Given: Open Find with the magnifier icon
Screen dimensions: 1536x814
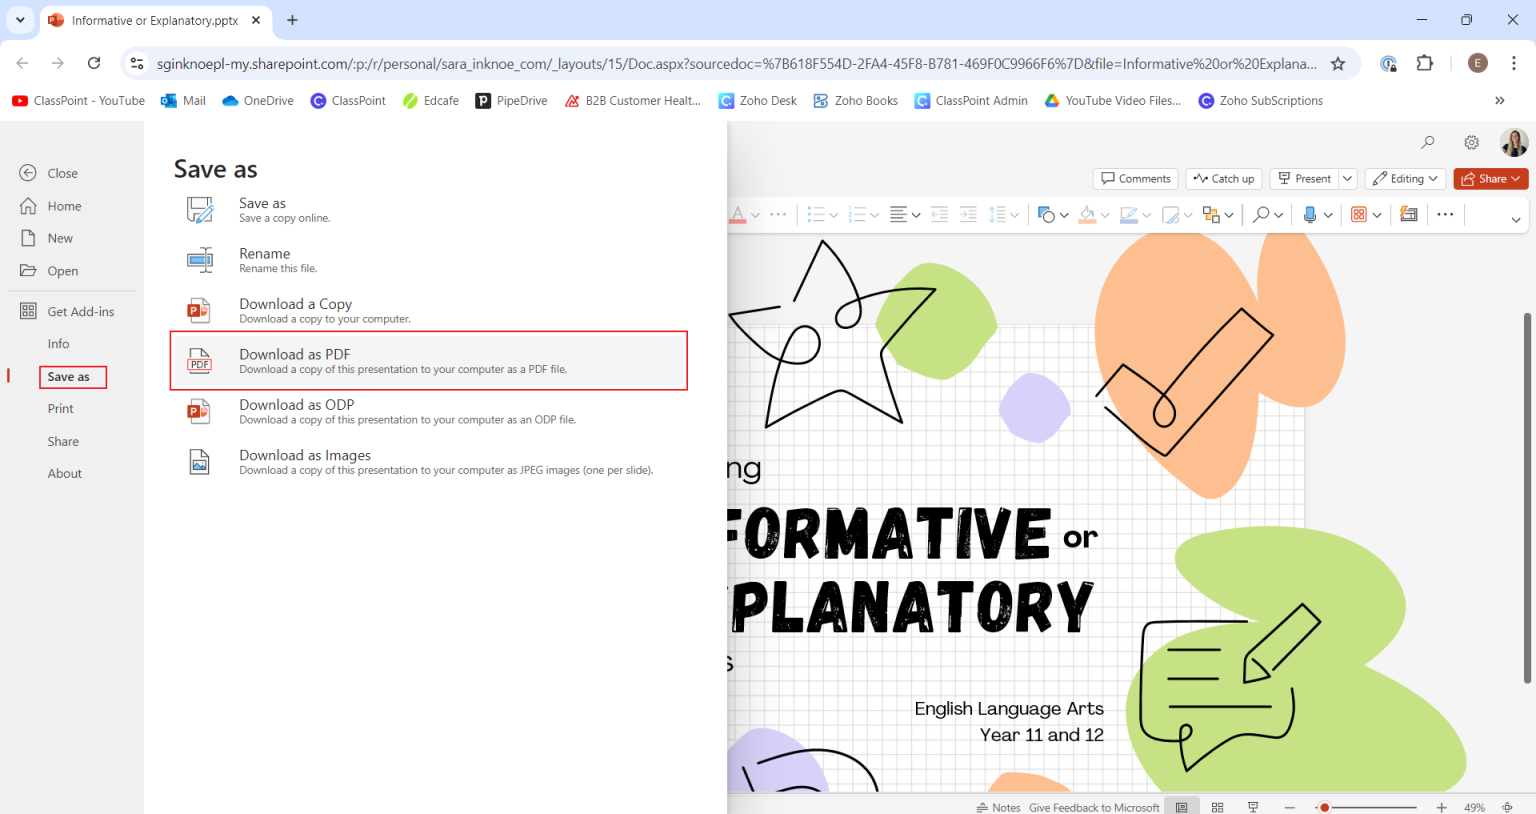Looking at the screenshot, I should (x=1263, y=214).
